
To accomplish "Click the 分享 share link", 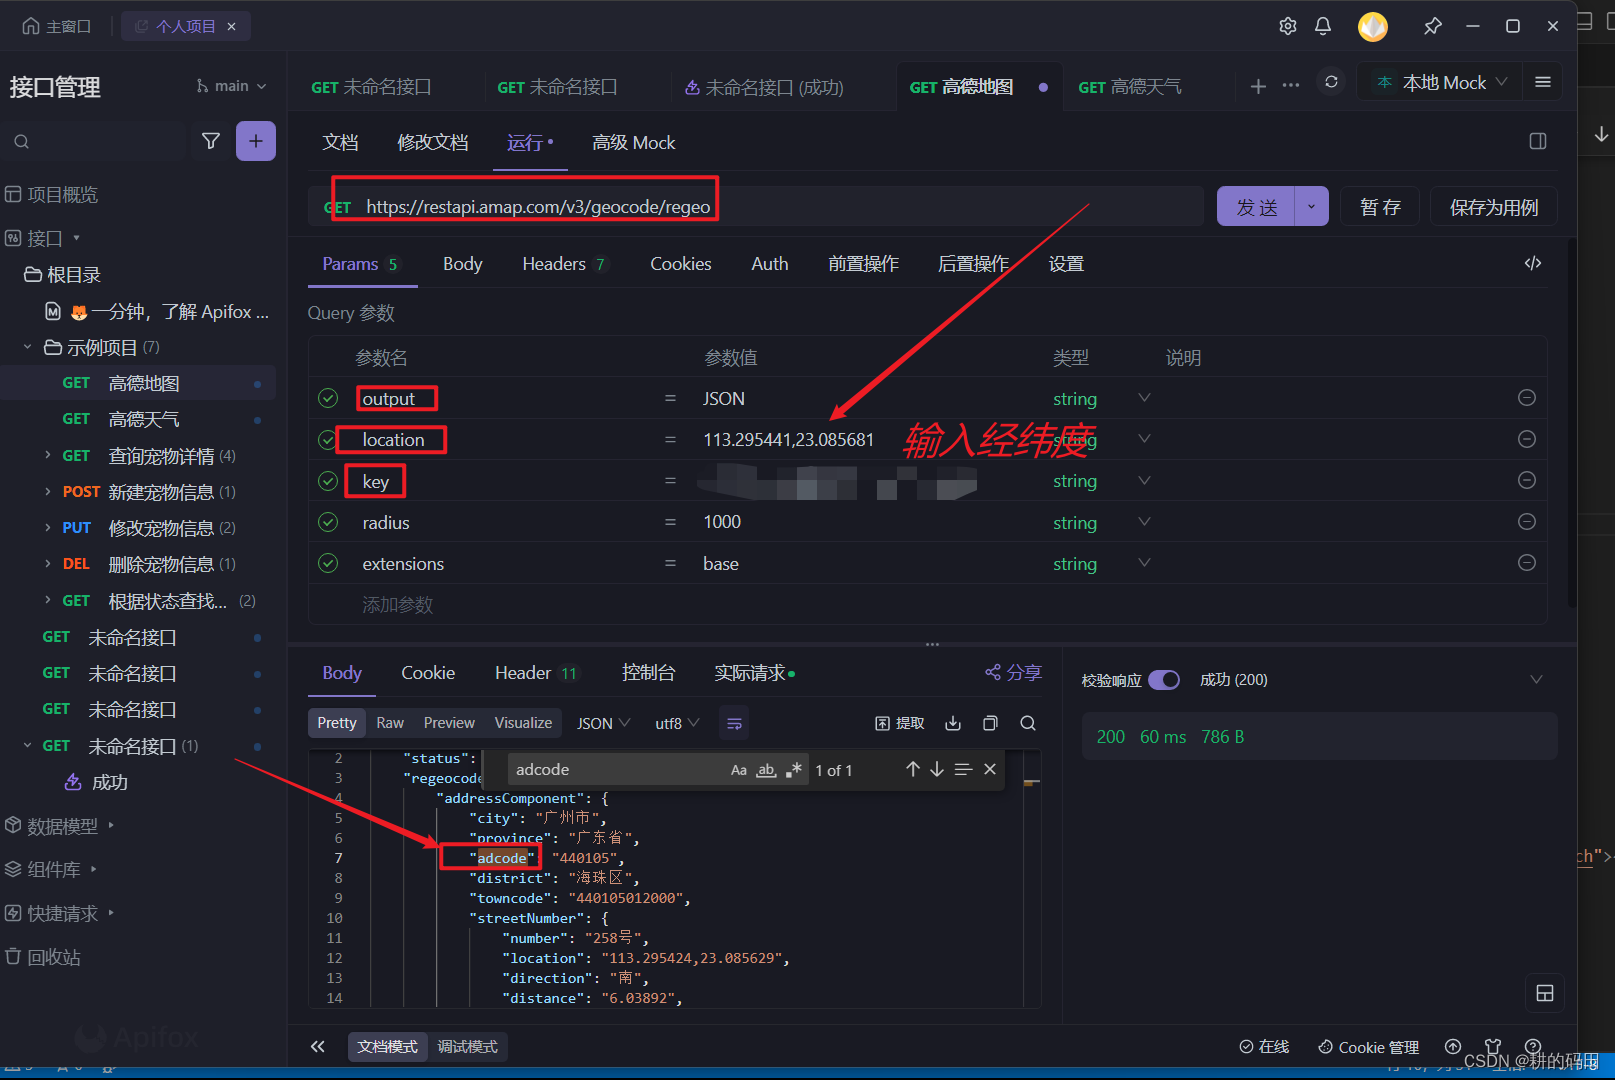I will coord(1013,673).
